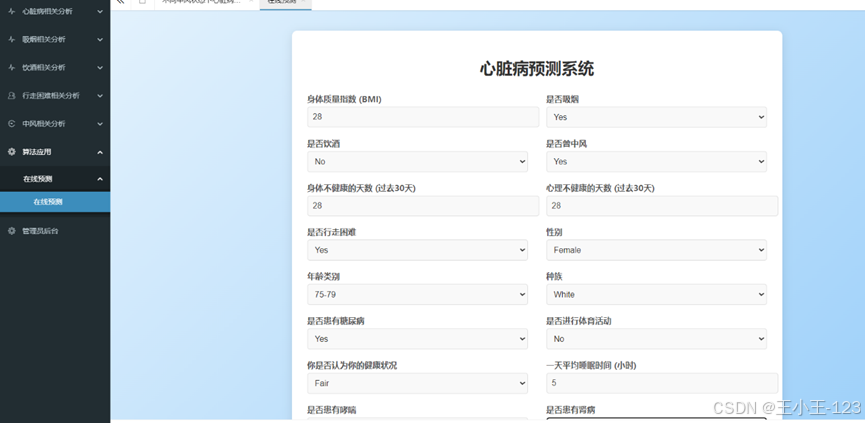Click the 是否患有肾病 label

(x=571, y=410)
